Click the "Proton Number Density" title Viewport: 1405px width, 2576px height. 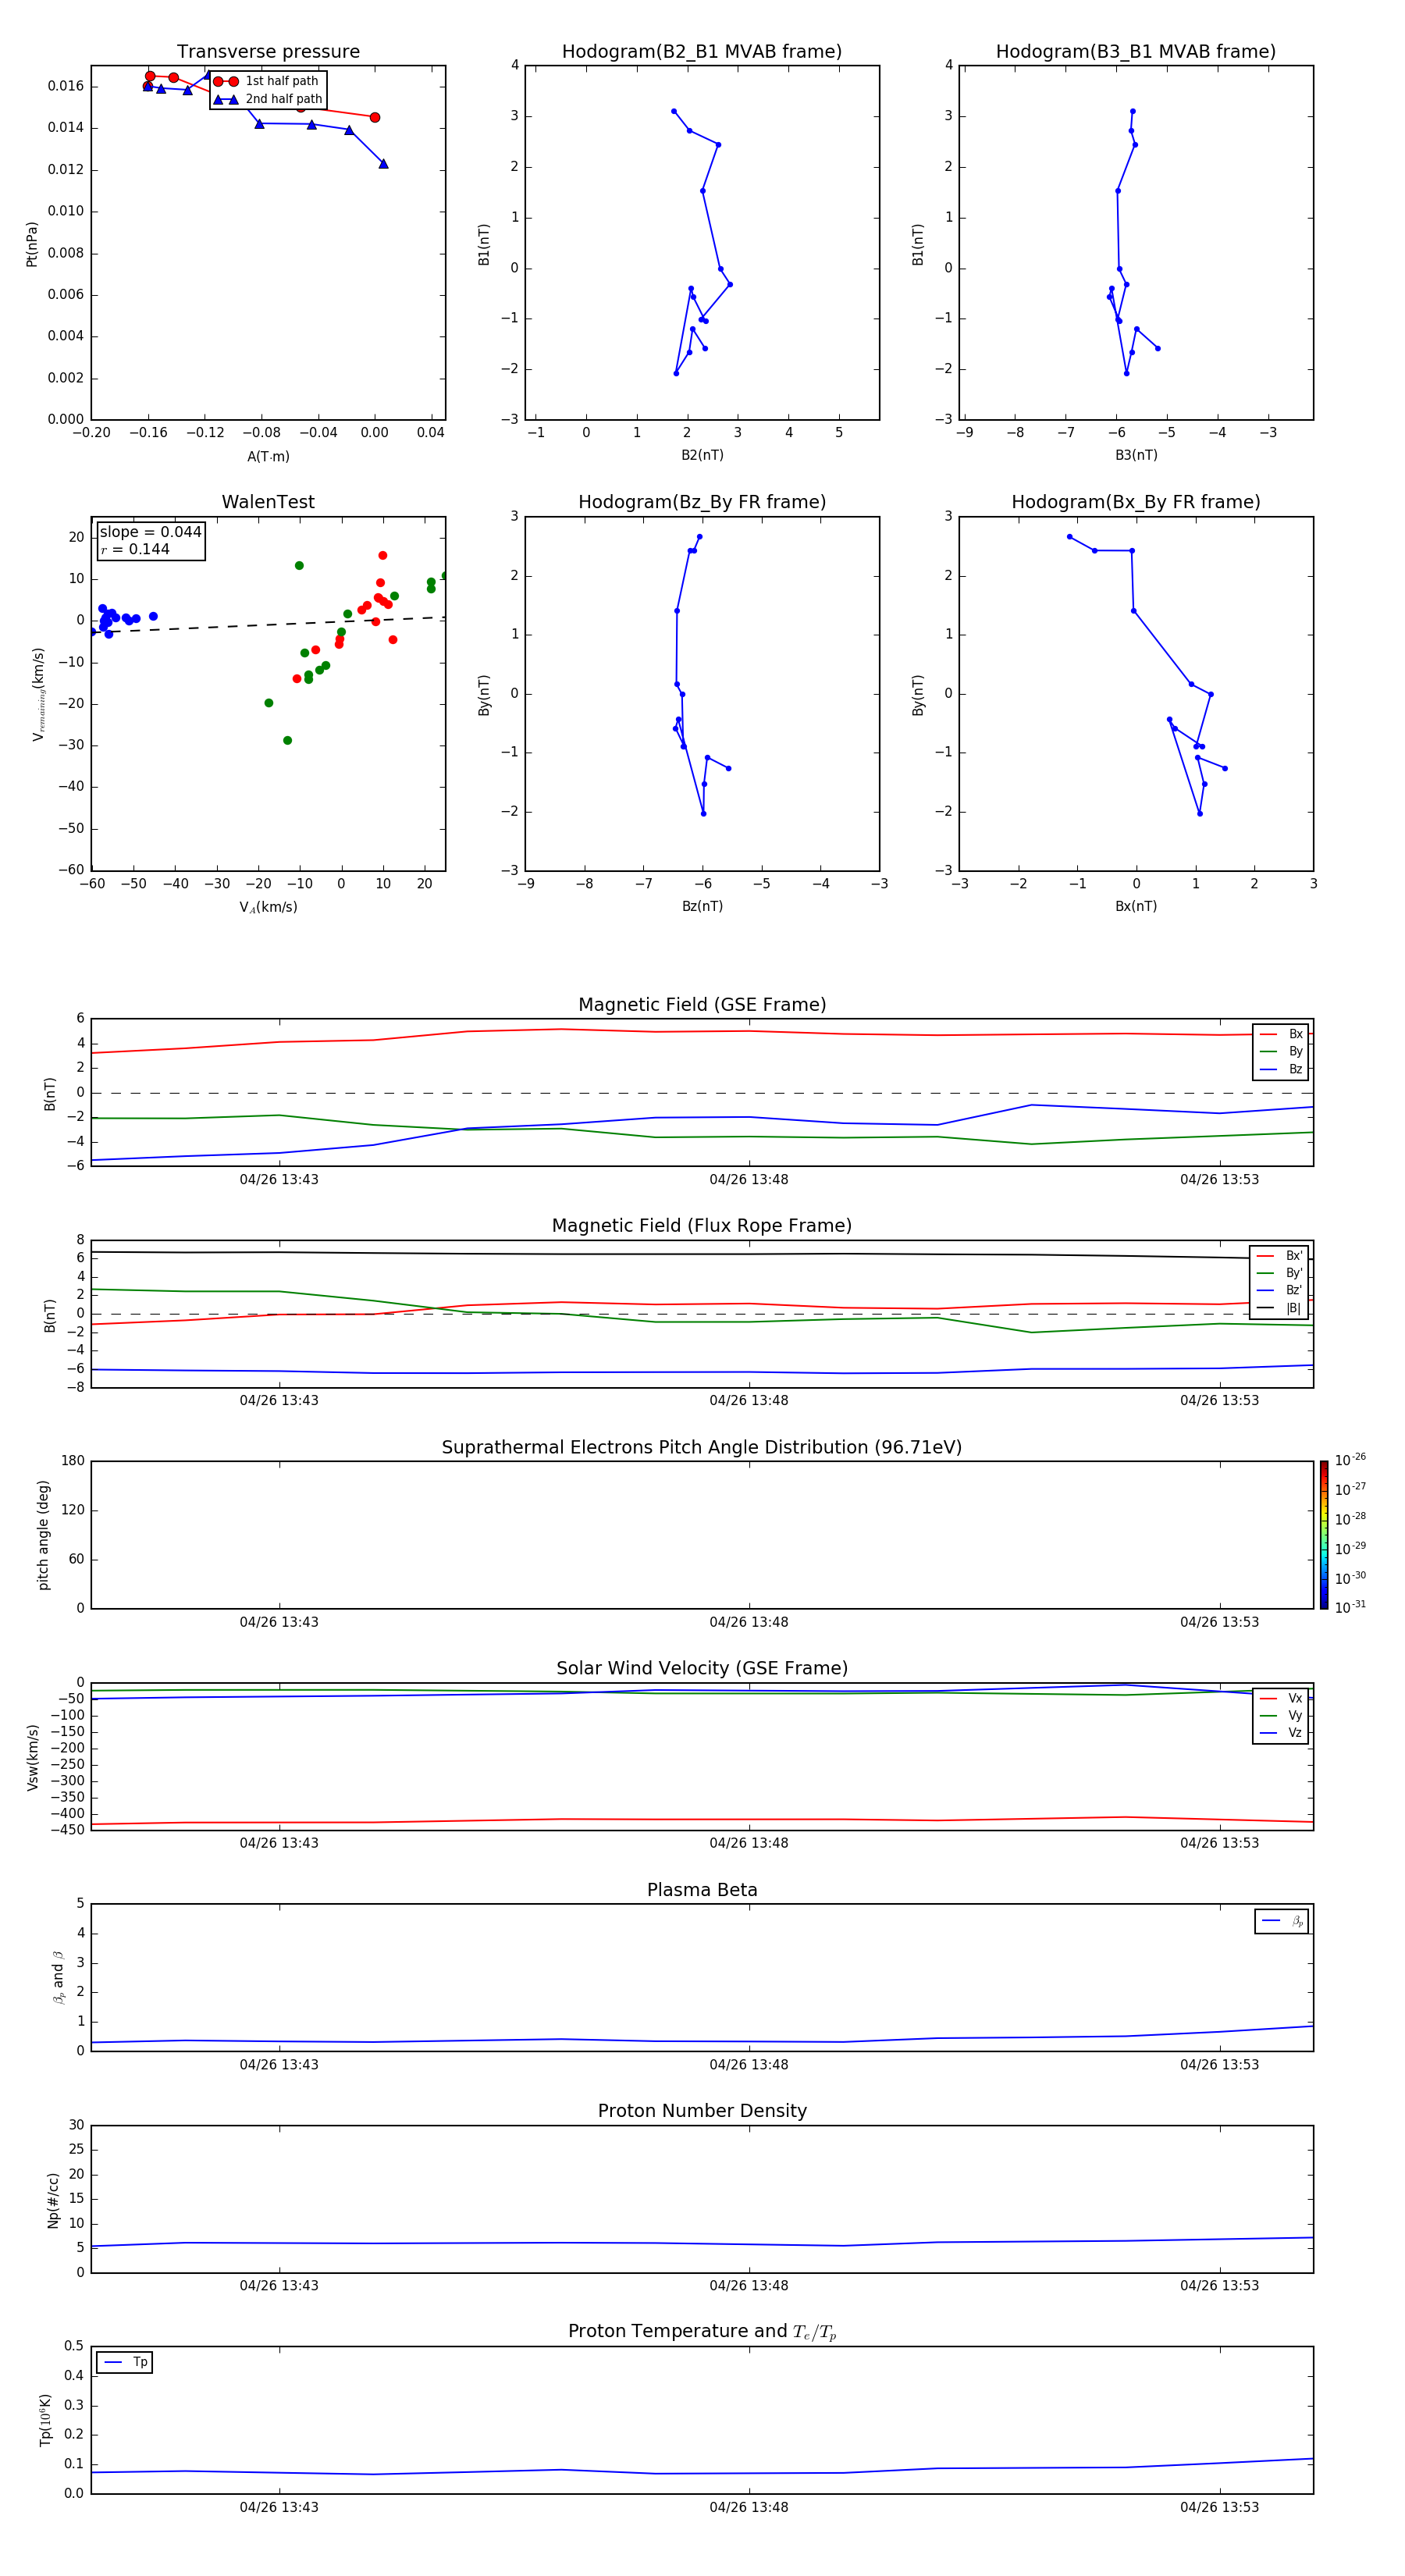pos(702,2111)
